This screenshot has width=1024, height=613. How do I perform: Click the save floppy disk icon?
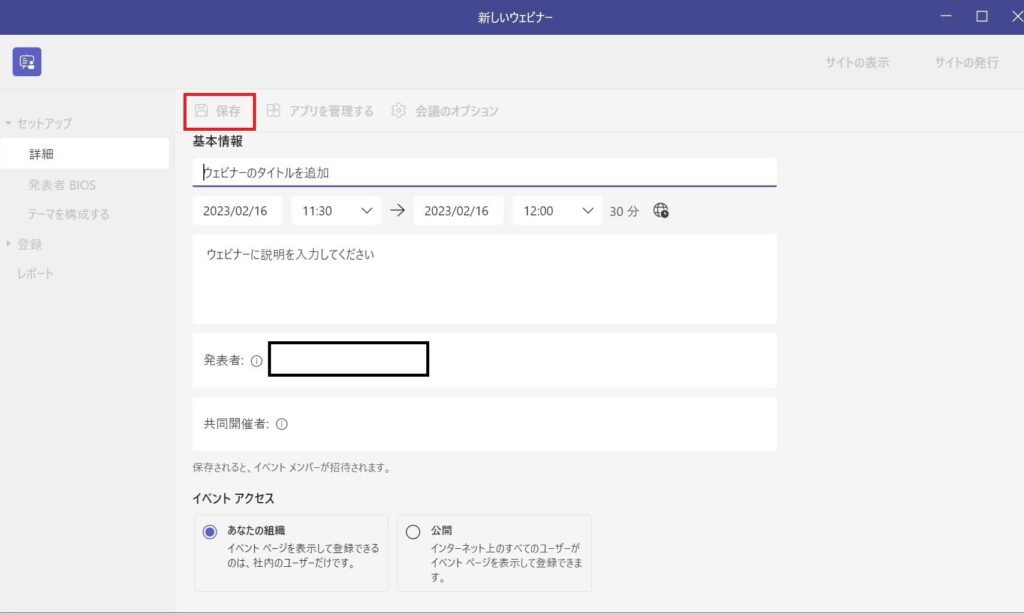[201, 111]
